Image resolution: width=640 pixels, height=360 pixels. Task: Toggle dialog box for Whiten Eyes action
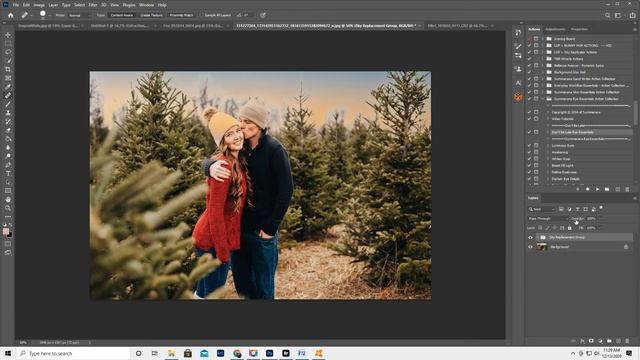(536, 159)
